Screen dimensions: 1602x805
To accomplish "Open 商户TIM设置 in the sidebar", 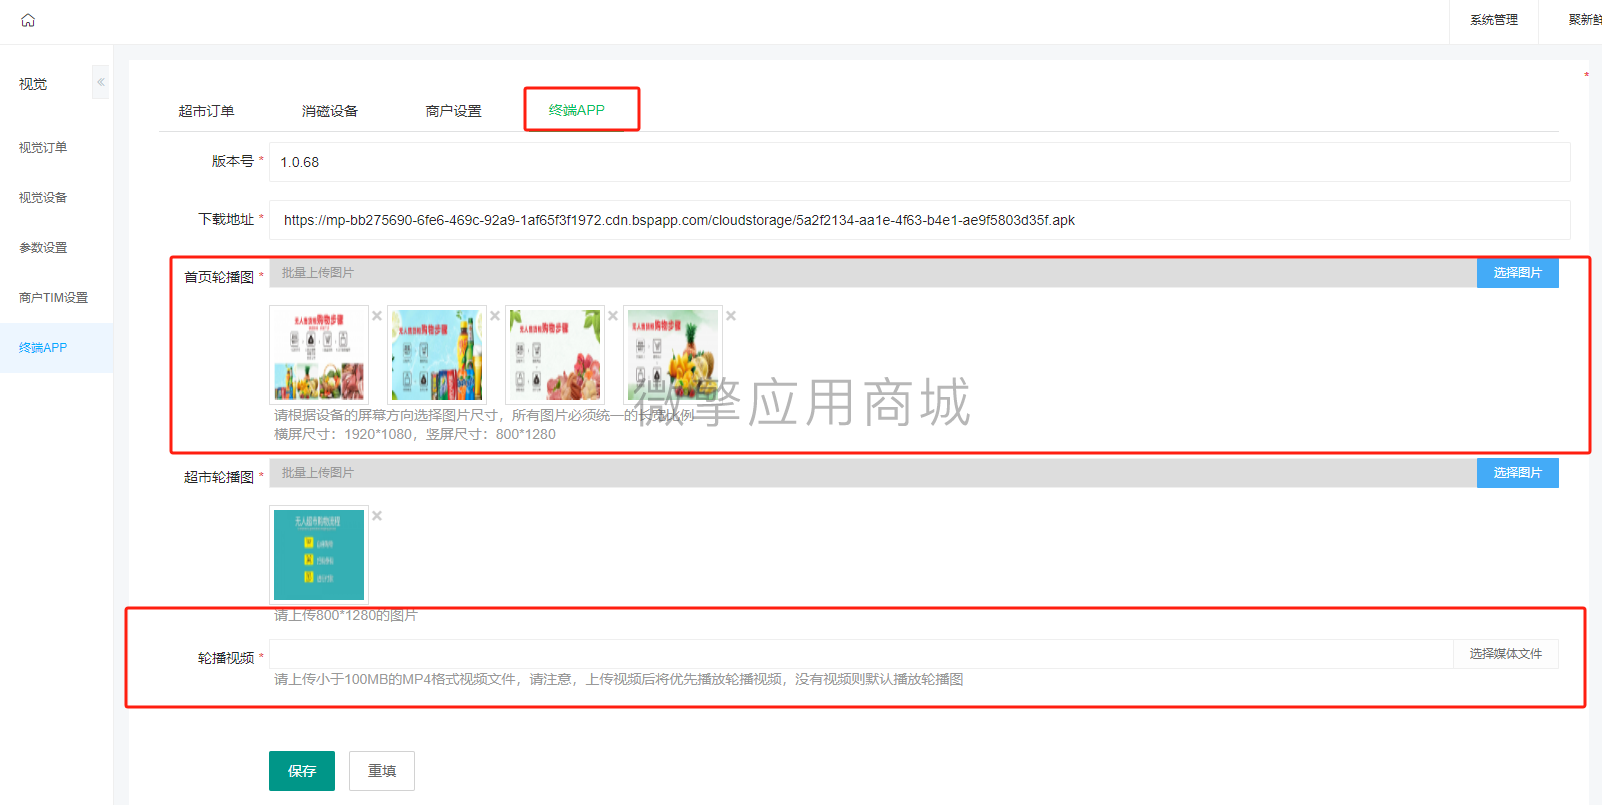I will tap(53, 298).
